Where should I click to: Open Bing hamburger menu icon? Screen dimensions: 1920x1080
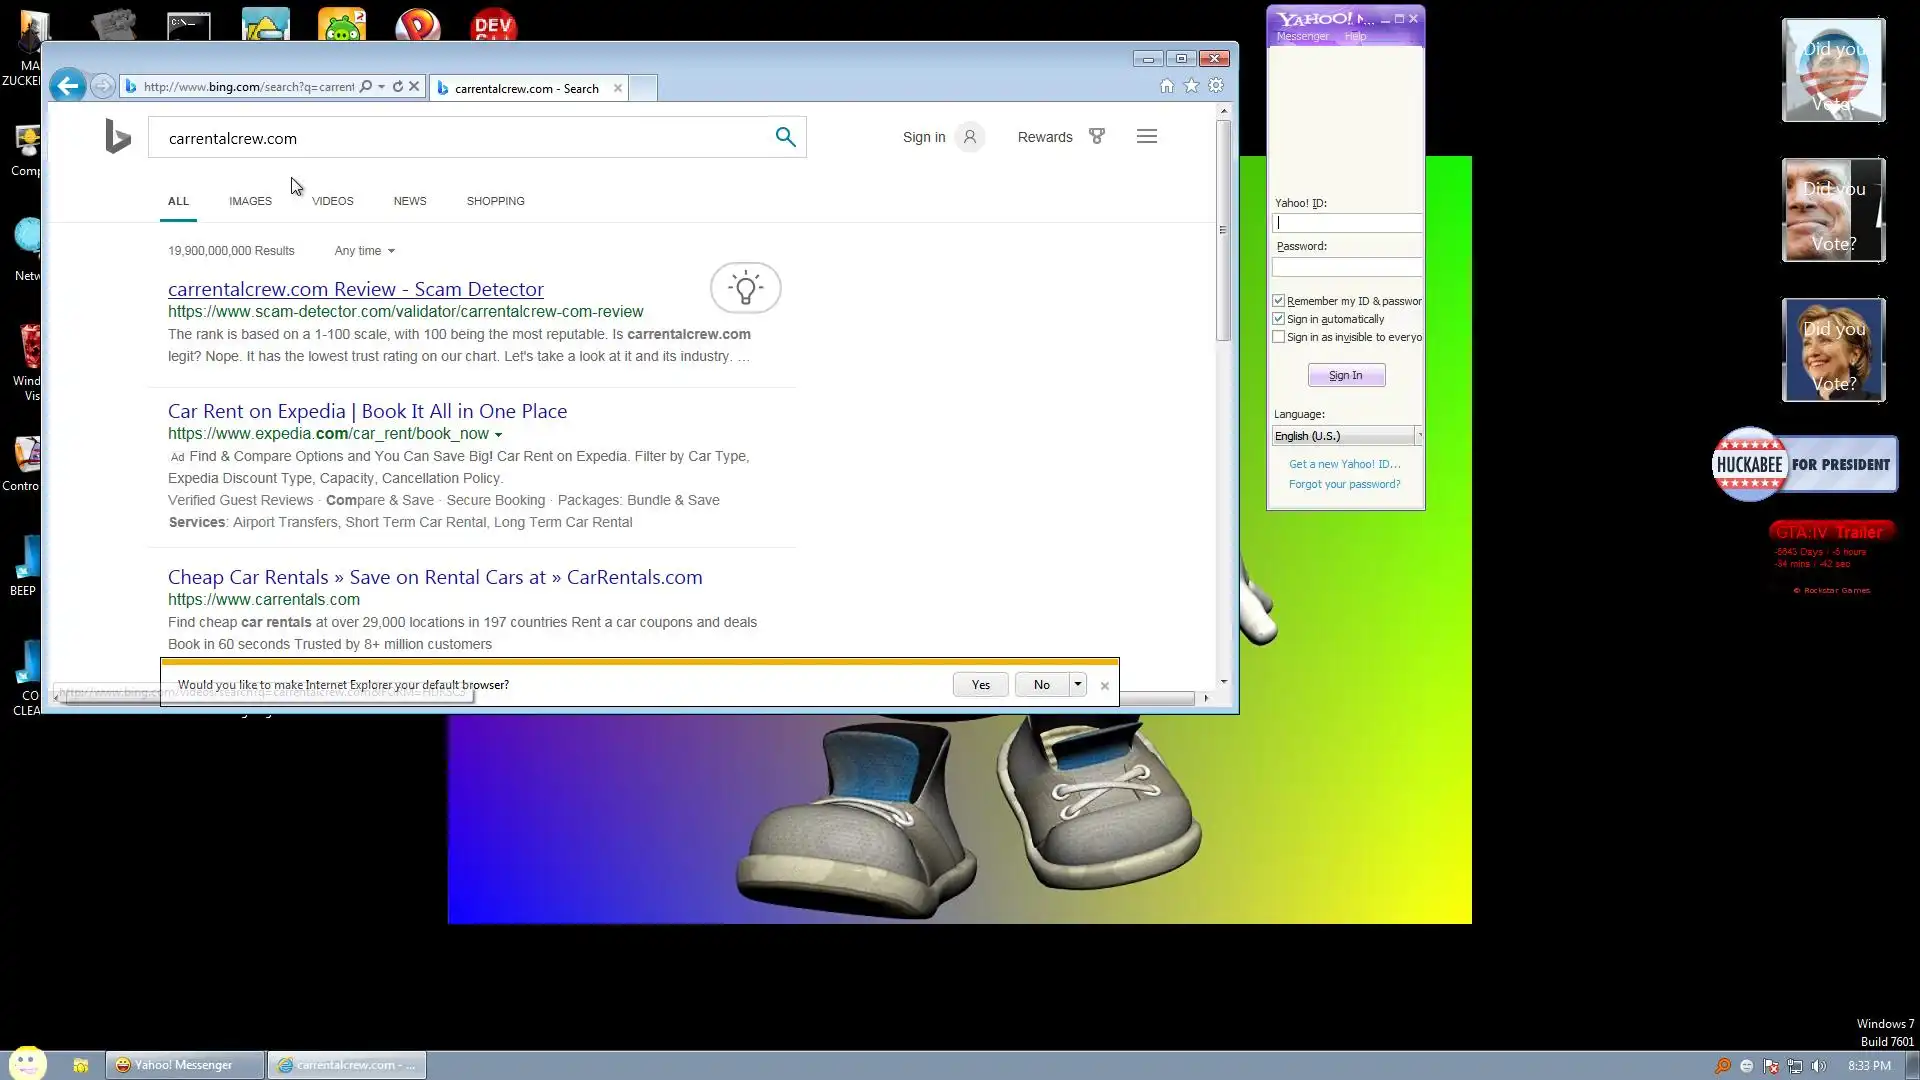1147,137
